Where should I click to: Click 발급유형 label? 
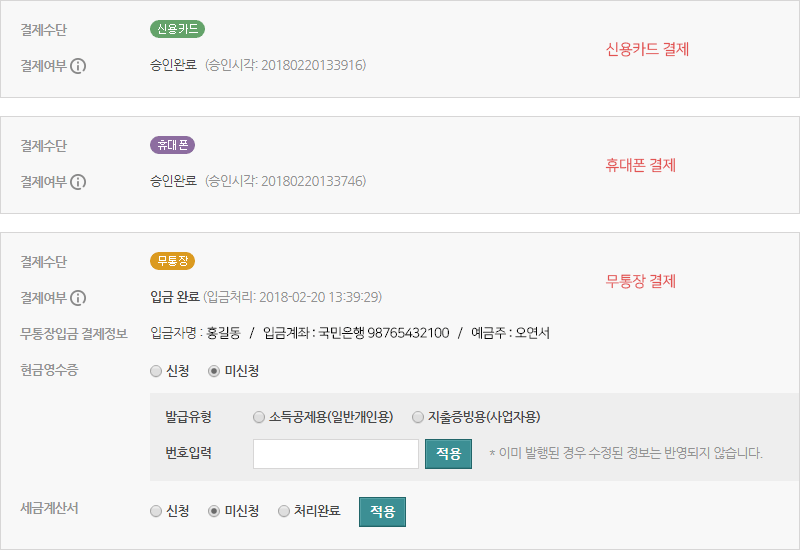188,417
